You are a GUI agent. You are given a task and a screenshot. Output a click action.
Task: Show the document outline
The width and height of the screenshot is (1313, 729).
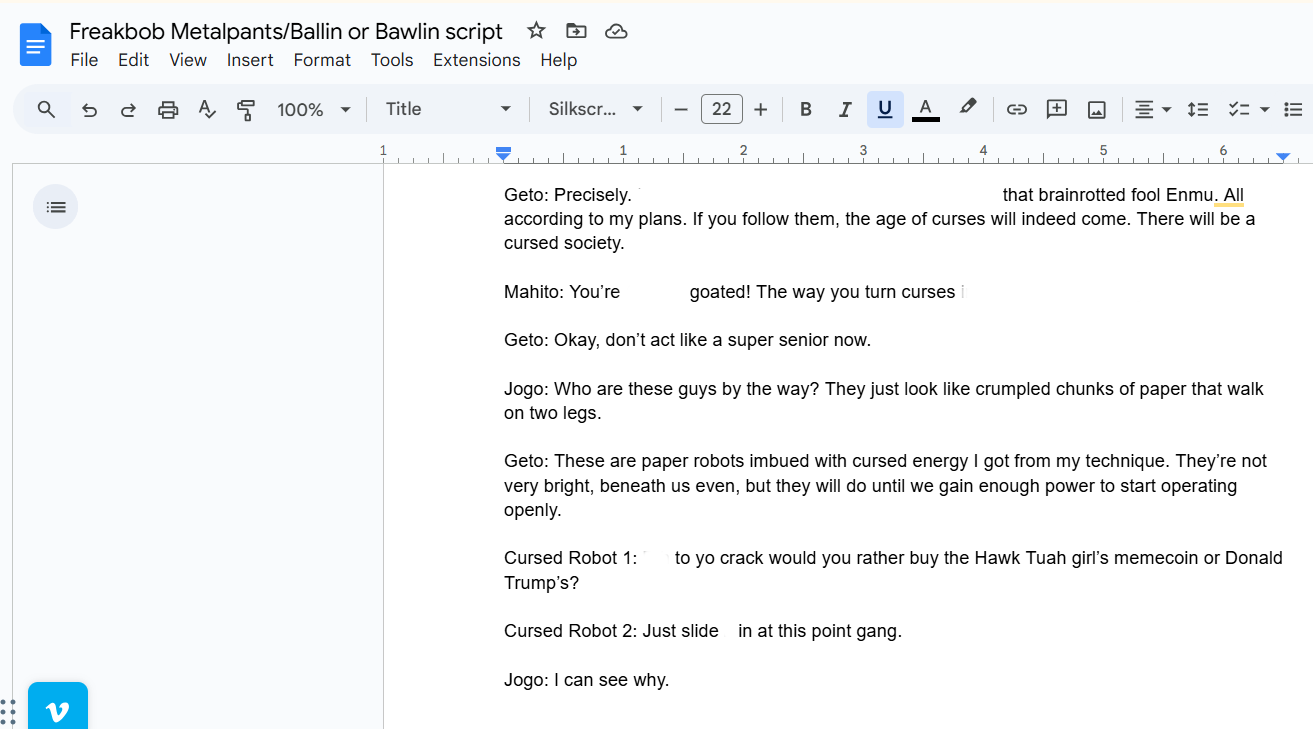[56, 207]
